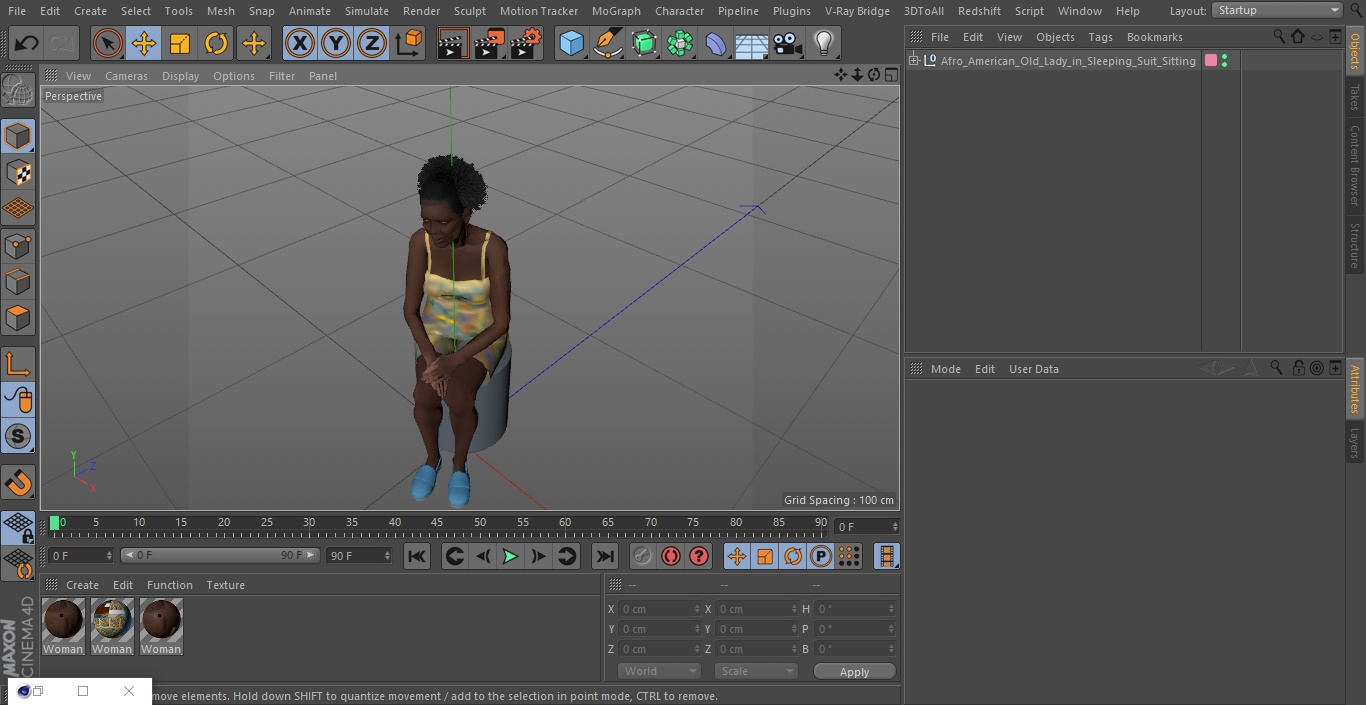This screenshot has width=1366, height=705.
Task: Toggle Enable Snap magnet icon
Action: click(18, 482)
